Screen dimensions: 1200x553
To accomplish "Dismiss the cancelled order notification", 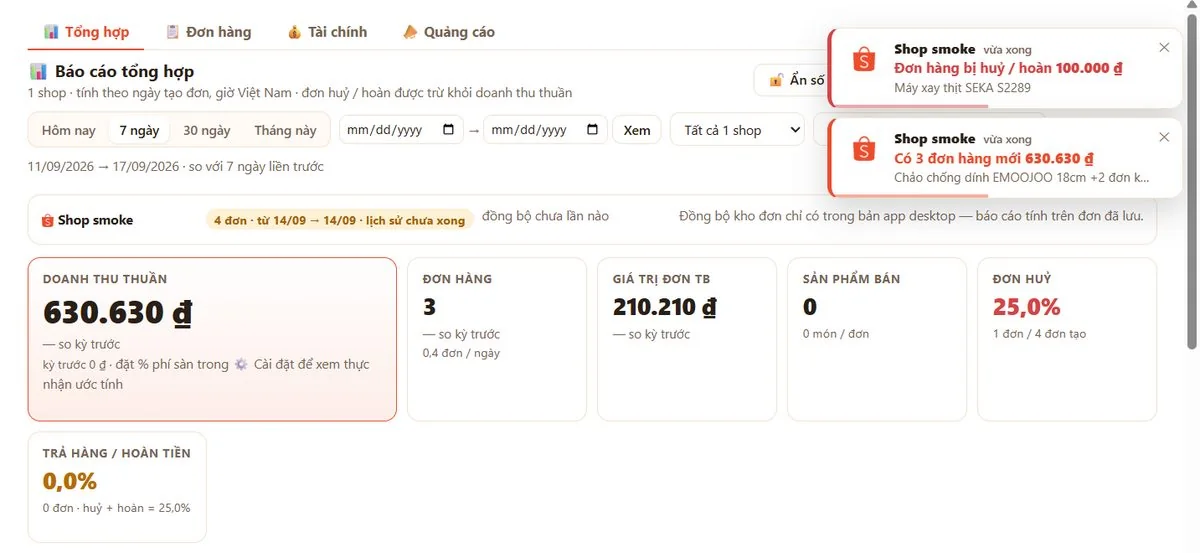I will 1164,48.
